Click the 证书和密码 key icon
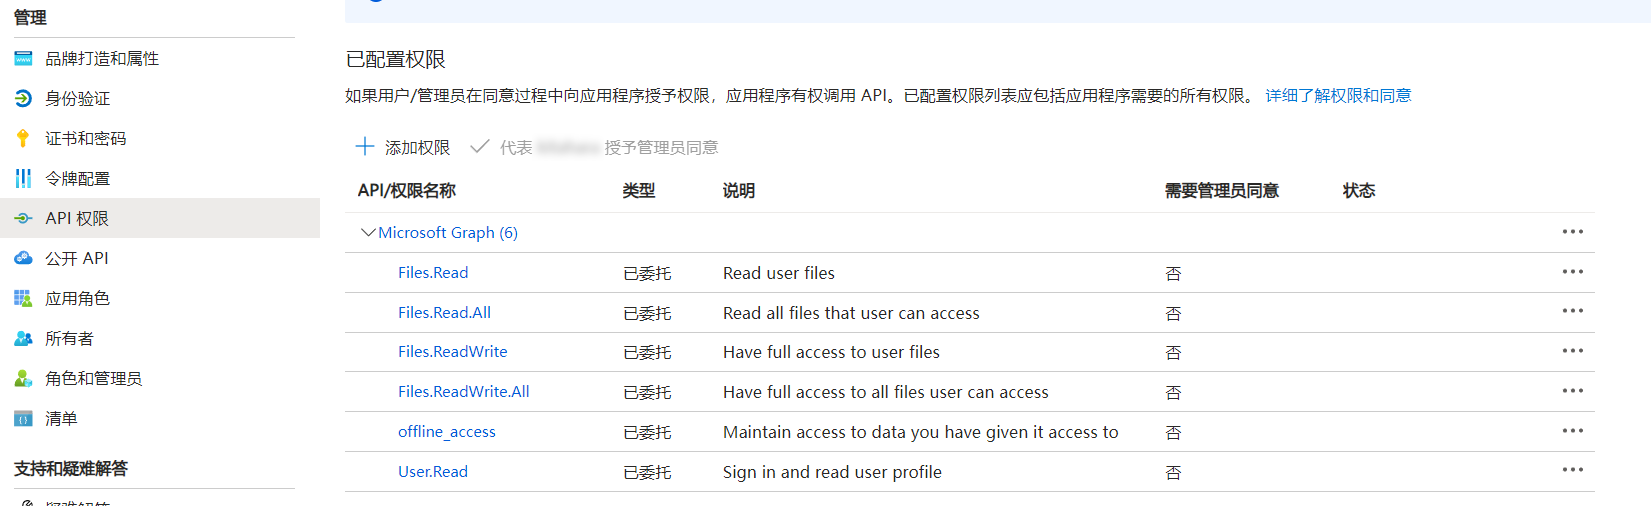The height and width of the screenshot is (506, 1651). [23, 139]
